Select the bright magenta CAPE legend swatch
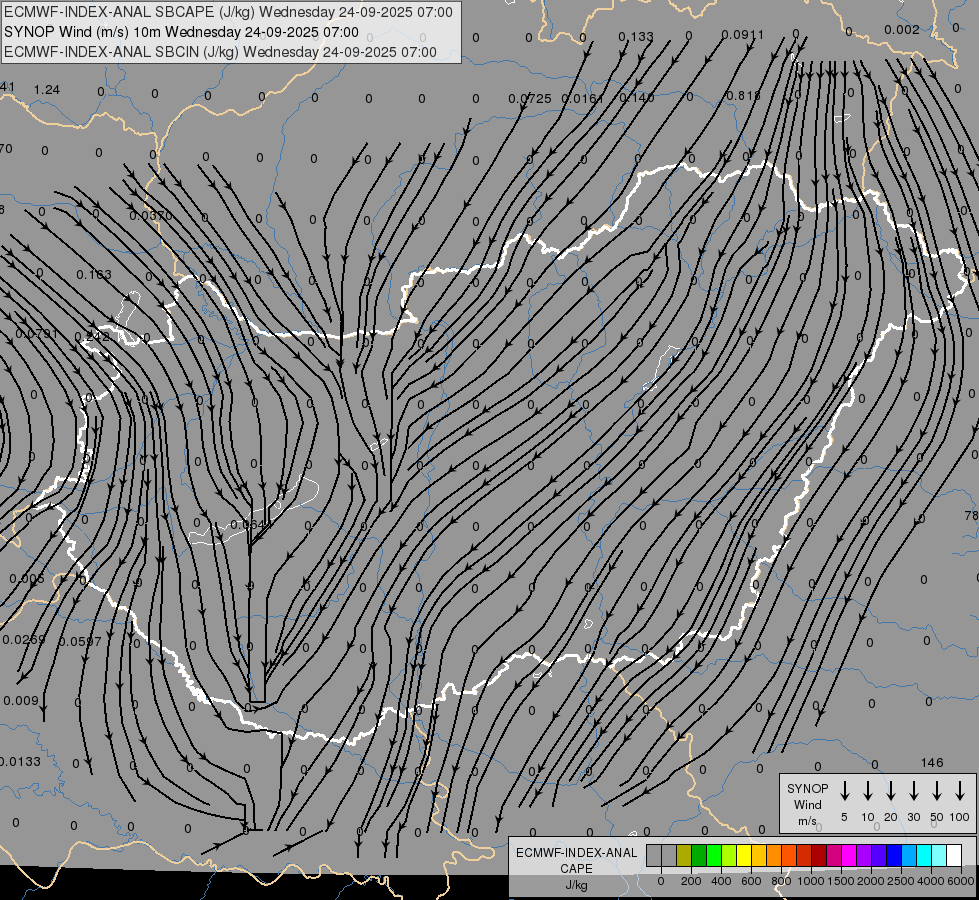The width and height of the screenshot is (979, 900). pos(849,855)
